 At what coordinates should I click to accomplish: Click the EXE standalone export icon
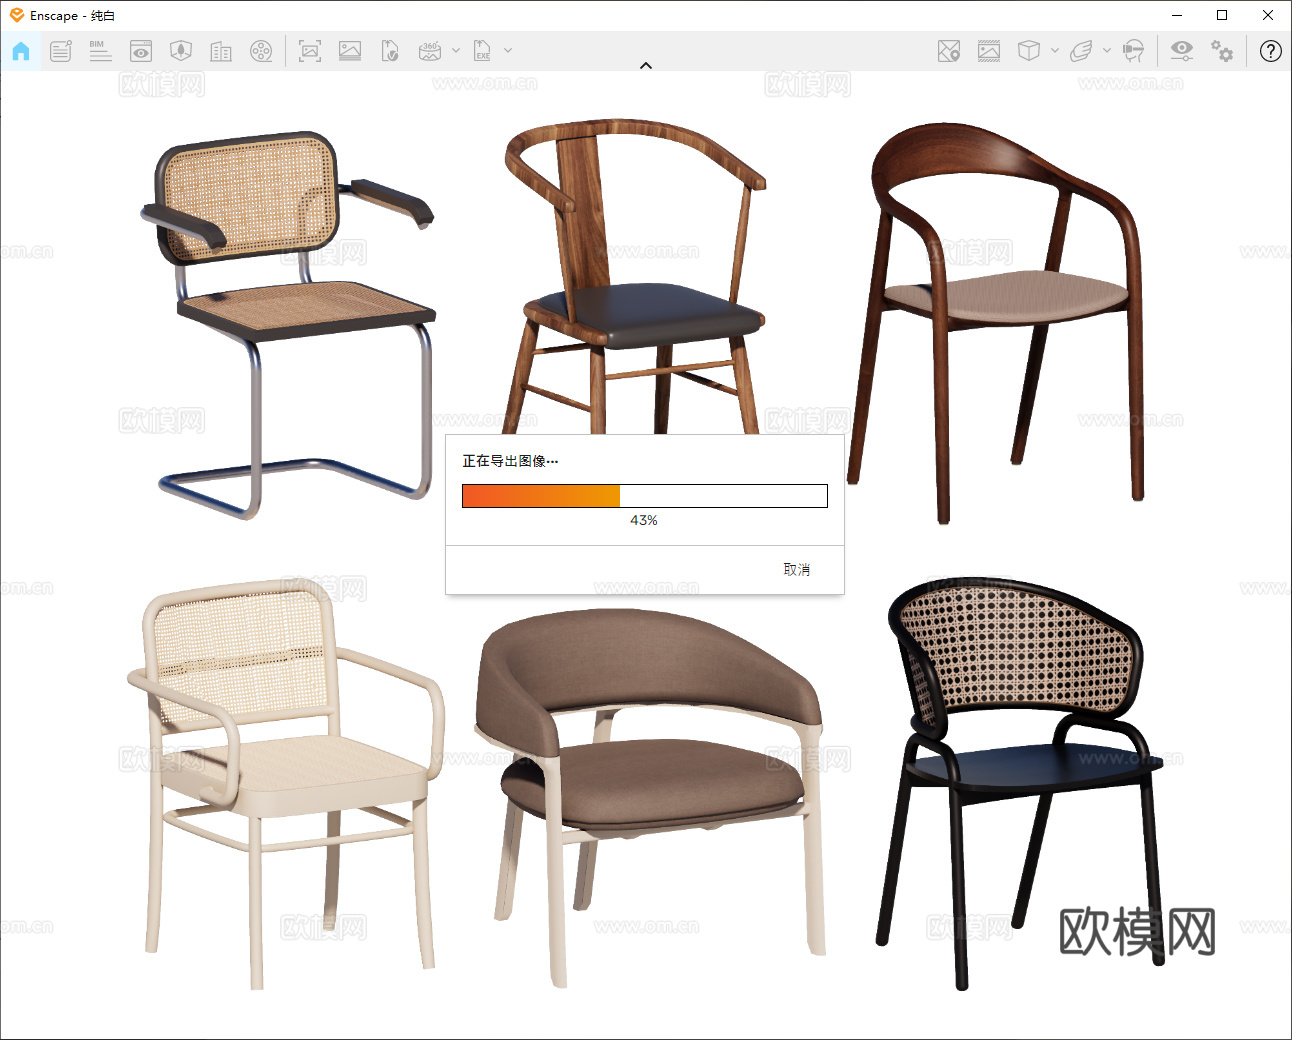point(483,51)
